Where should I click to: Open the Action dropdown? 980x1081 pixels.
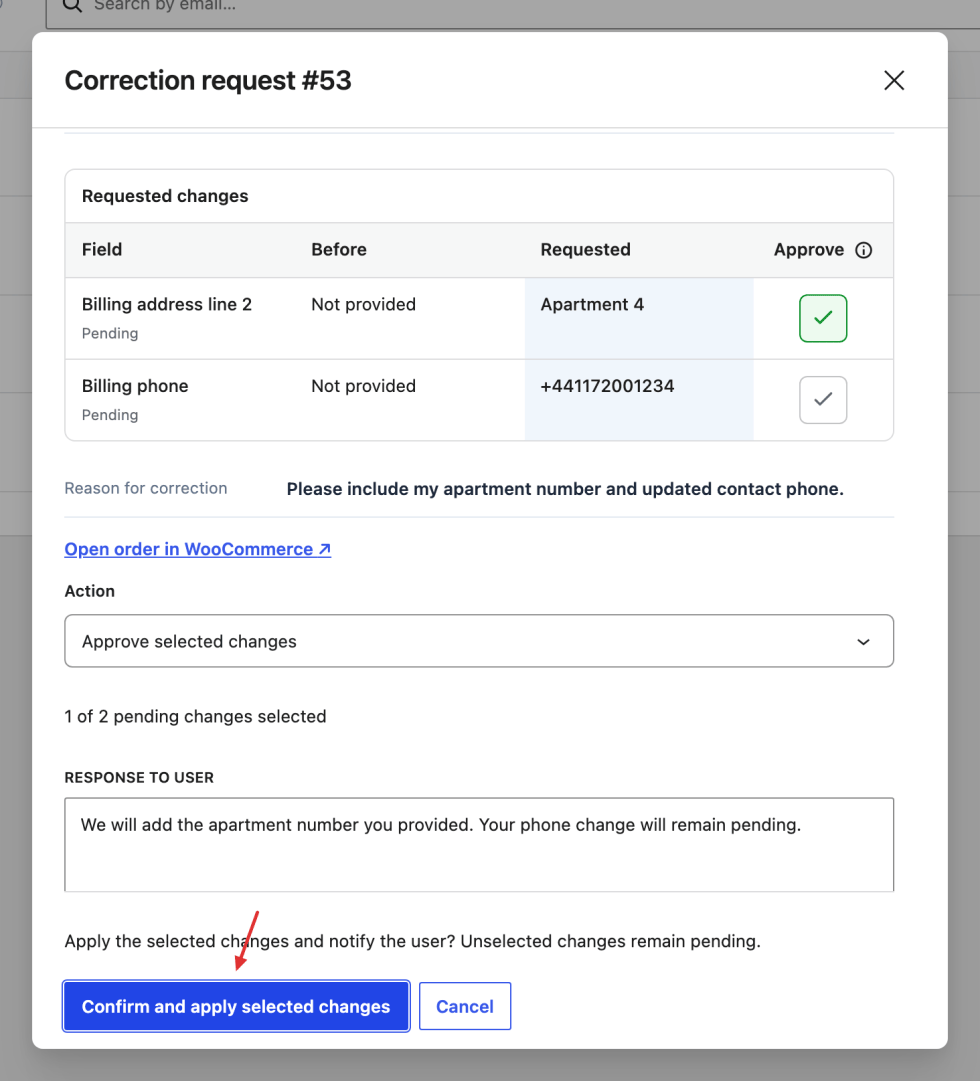tap(479, 641)
